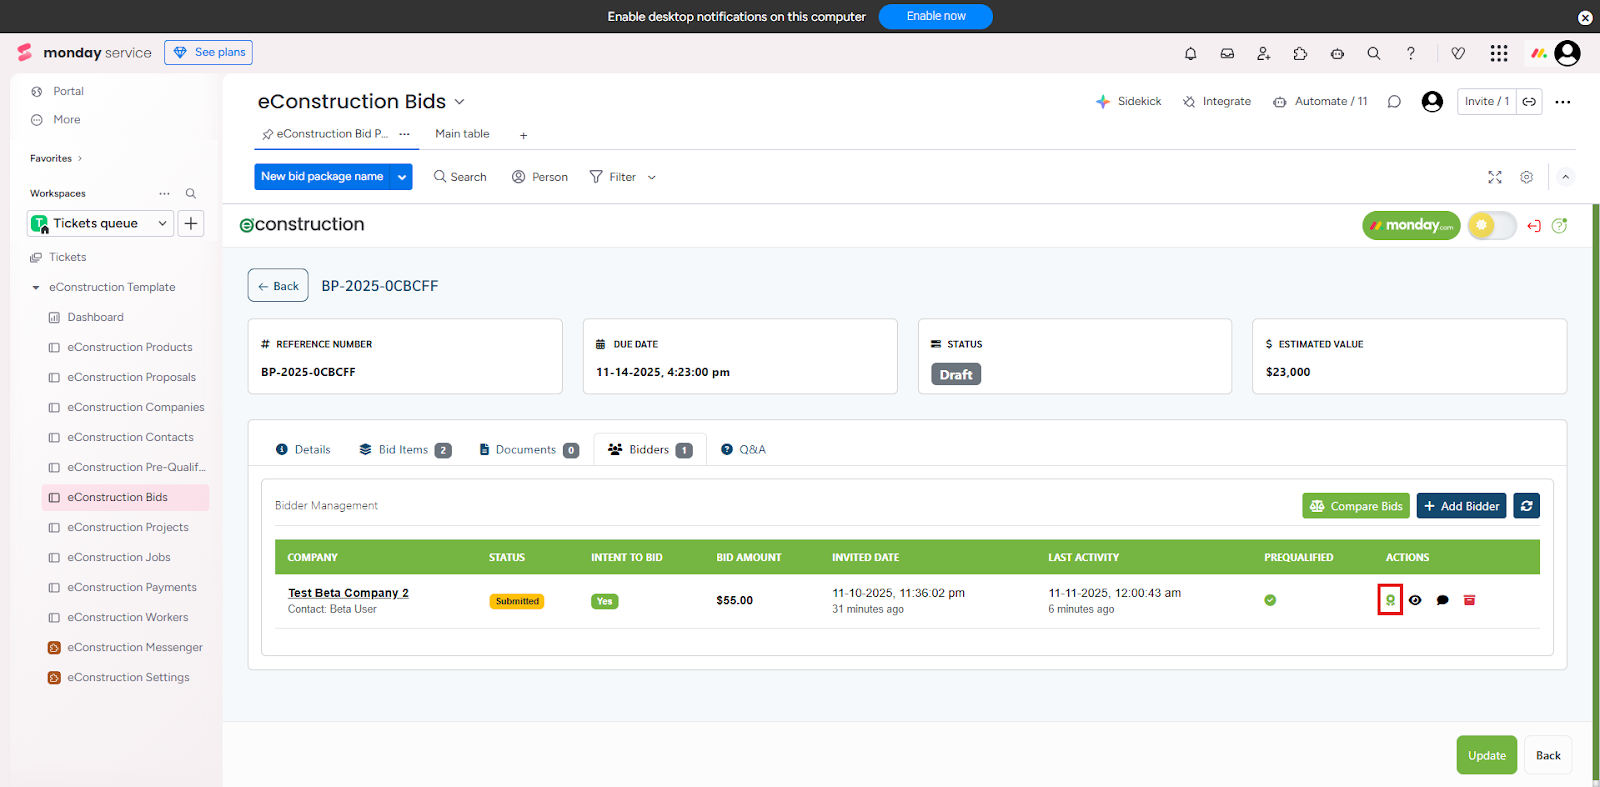
Task: Click the award bid ribbon icon
Action: pyautogui.click(x=1390, y=600)
